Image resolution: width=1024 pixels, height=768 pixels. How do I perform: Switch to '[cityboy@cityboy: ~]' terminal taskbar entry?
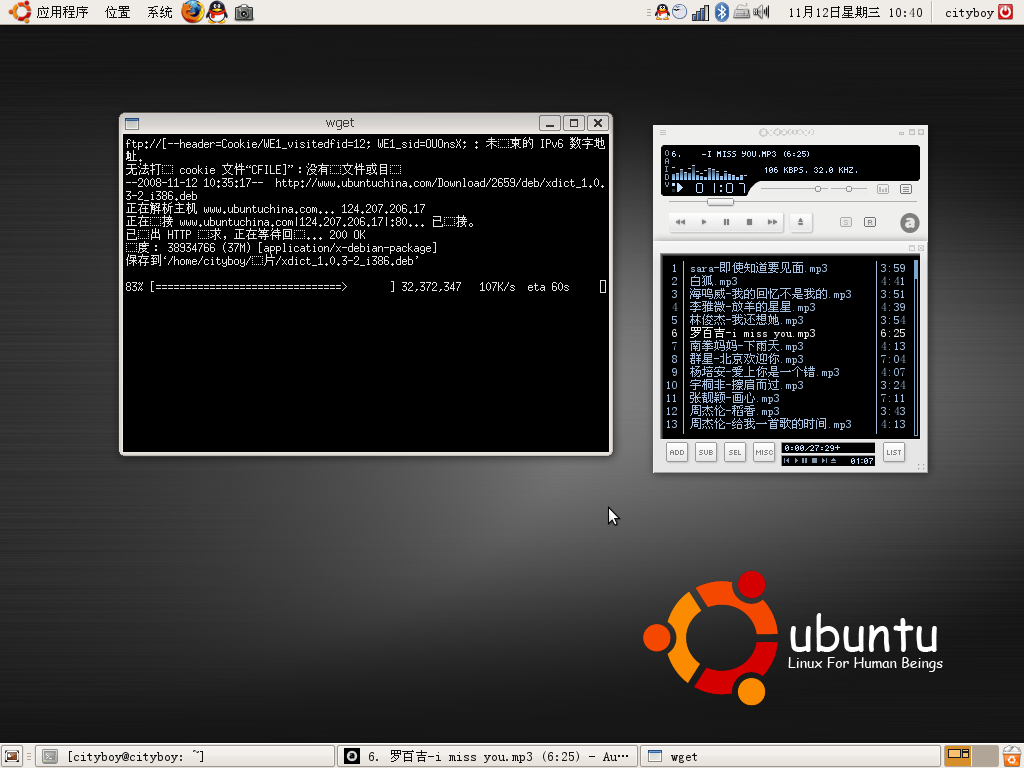tap(185, 756)
